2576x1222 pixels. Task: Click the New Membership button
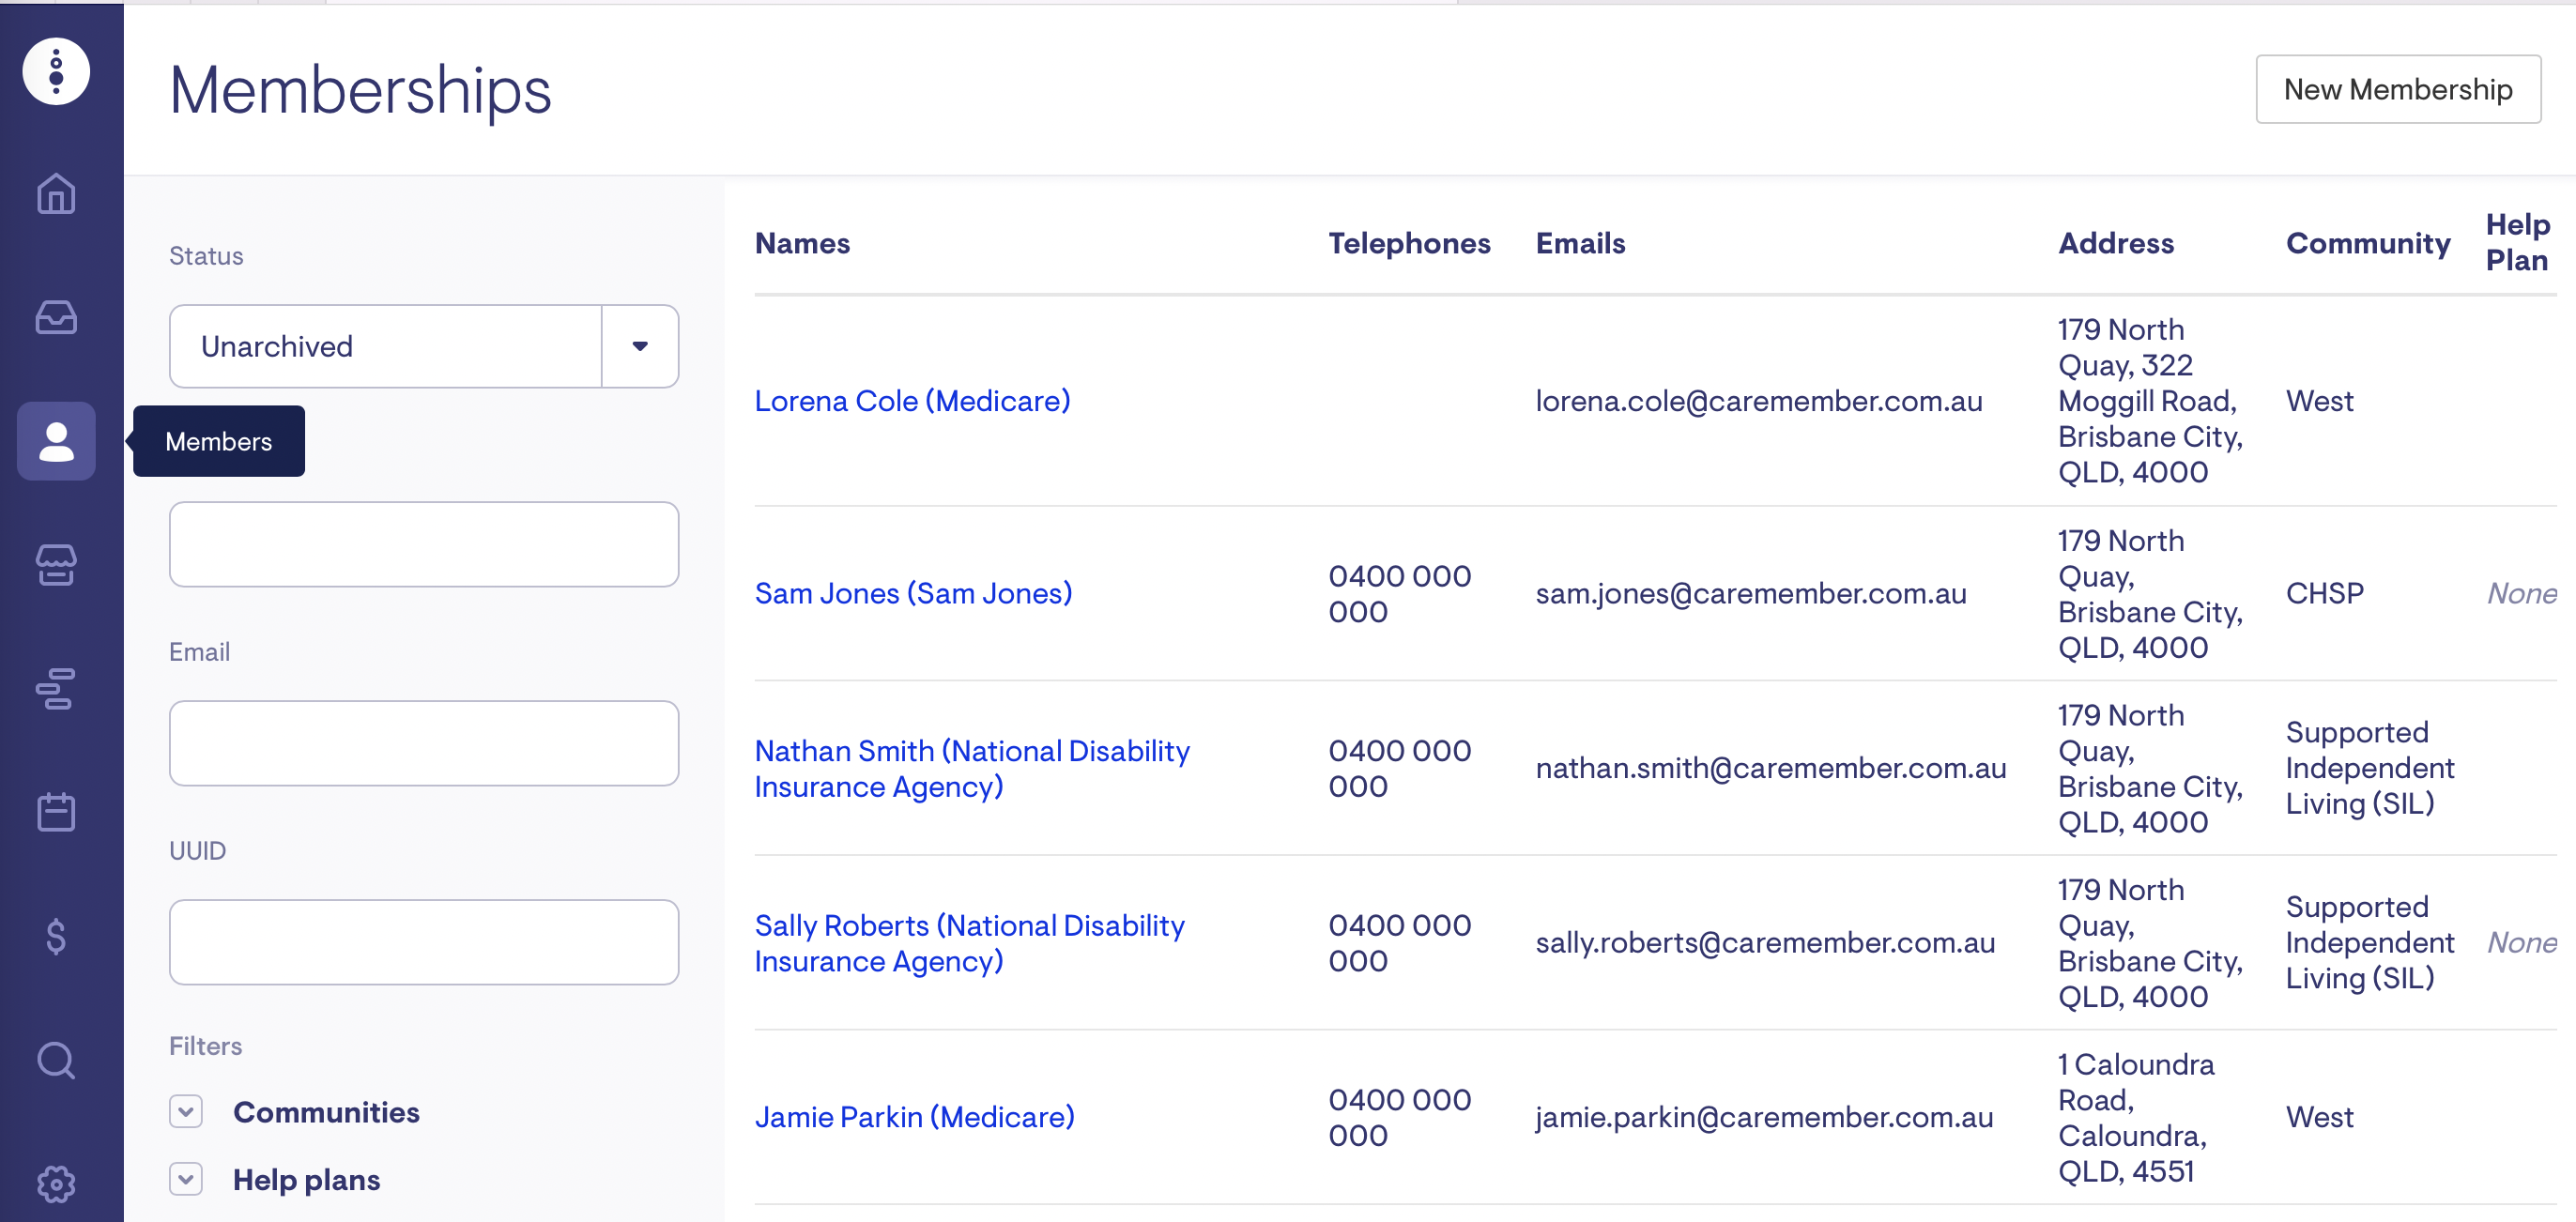2397,90
